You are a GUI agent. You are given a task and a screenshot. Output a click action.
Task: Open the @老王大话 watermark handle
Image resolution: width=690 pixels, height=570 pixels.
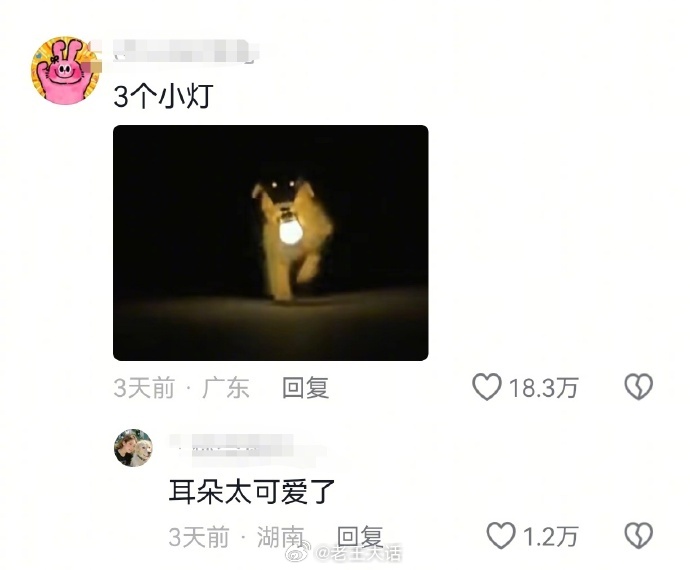click(x=359, y=553)
